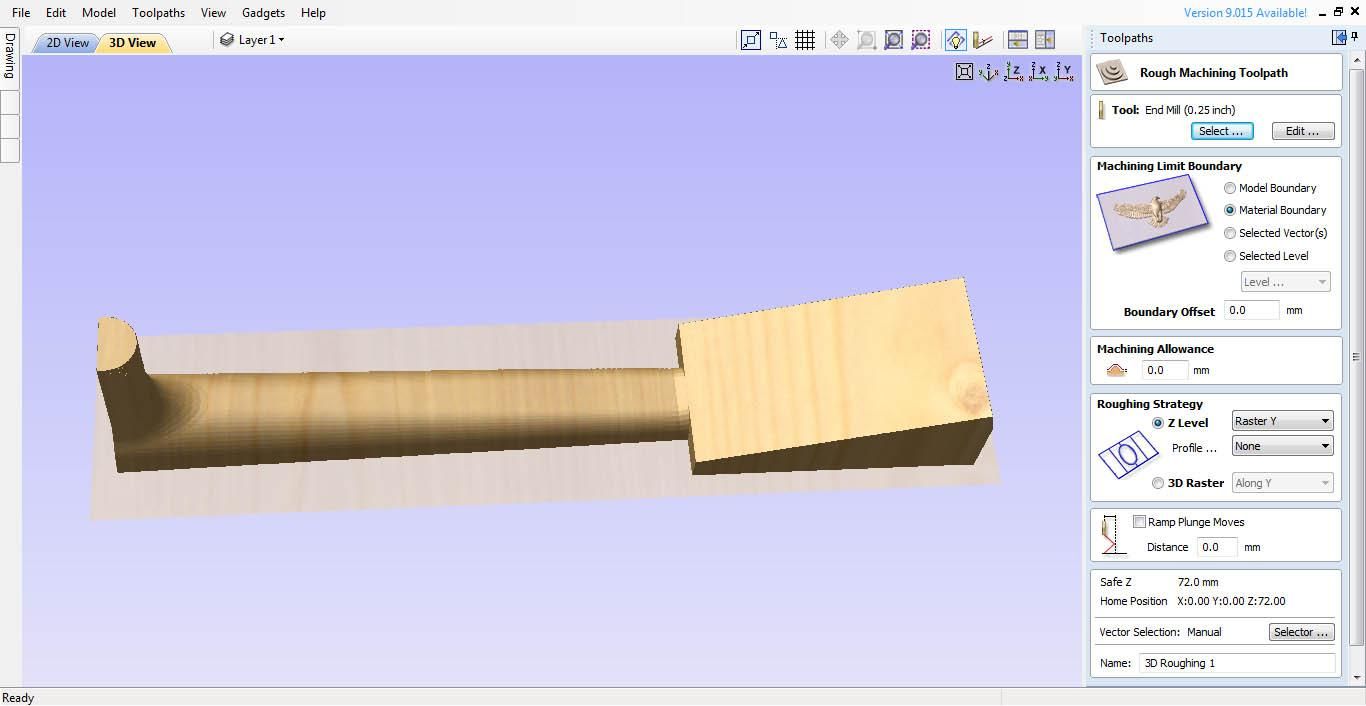Click the Select button to change the tool

click(1221, 130)
